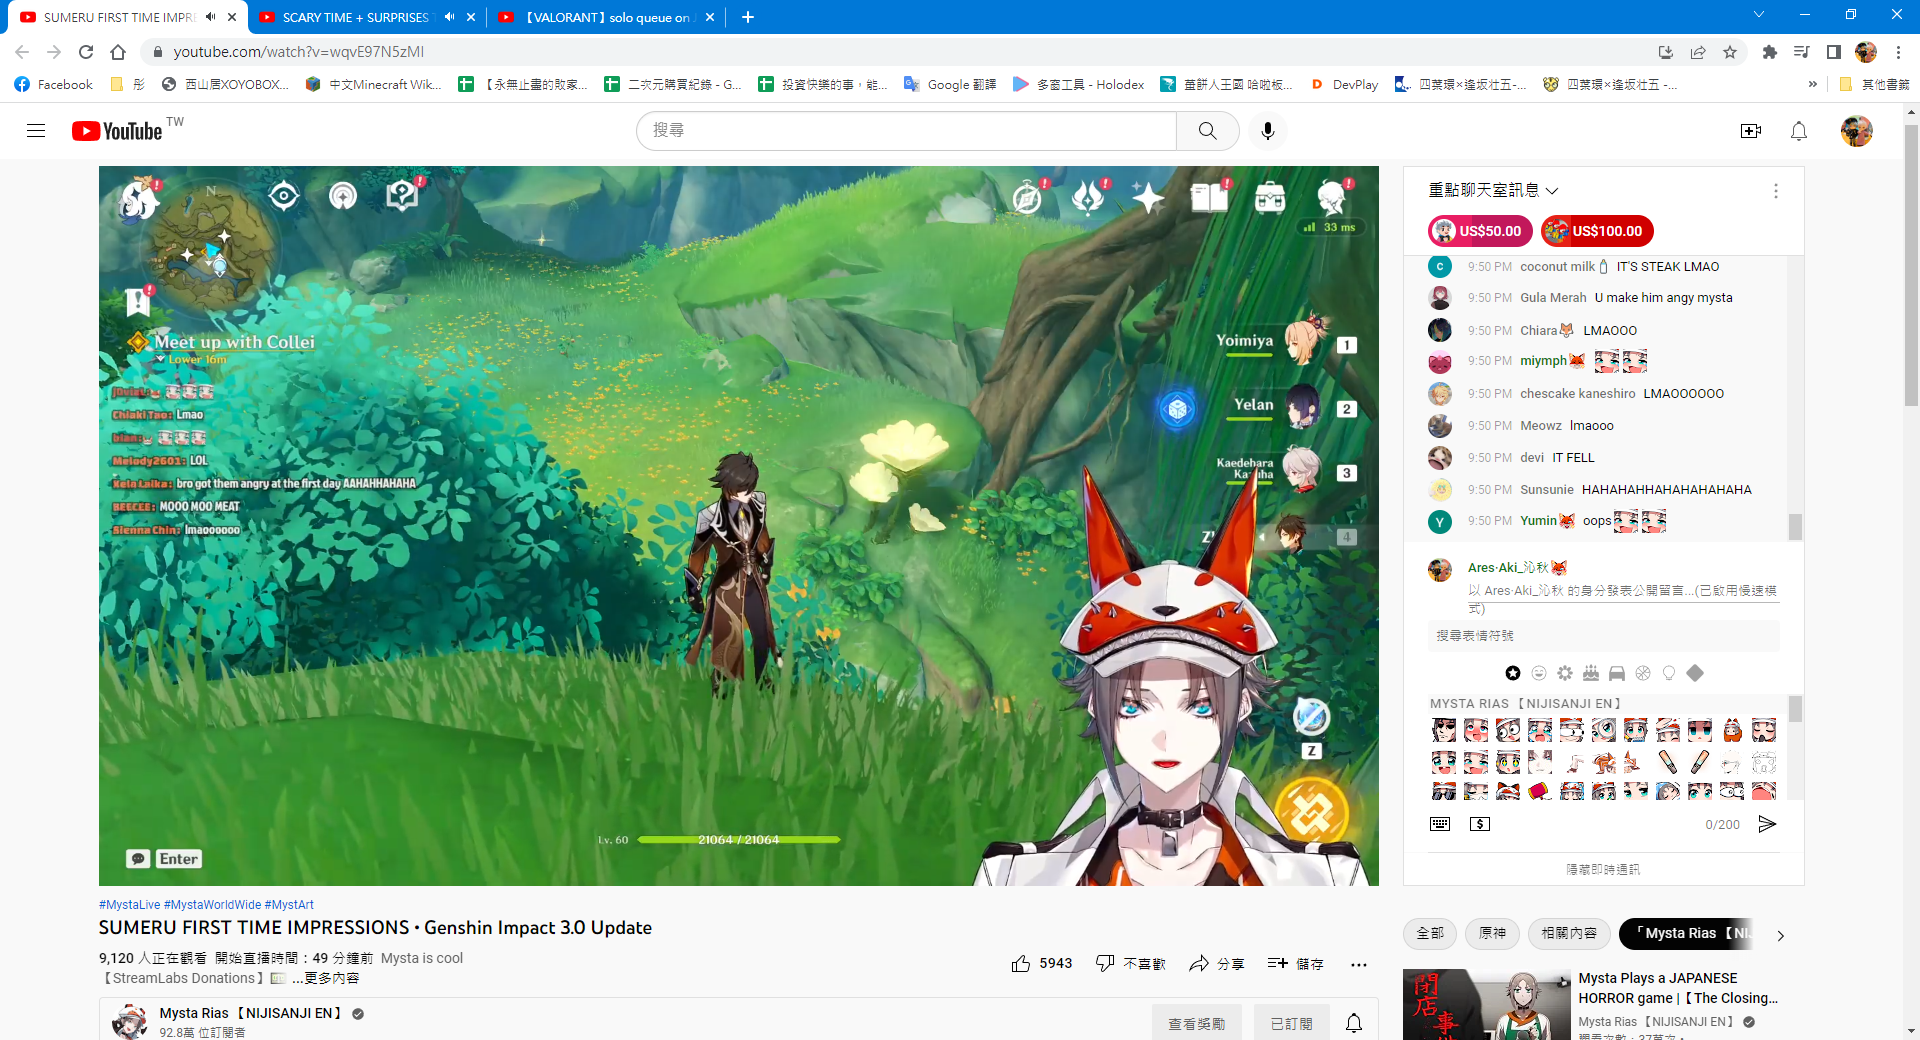Screen dimensions: 1920x1040
Task: Select the Mysta Rias filter chip
Action: pos(1686,933)
